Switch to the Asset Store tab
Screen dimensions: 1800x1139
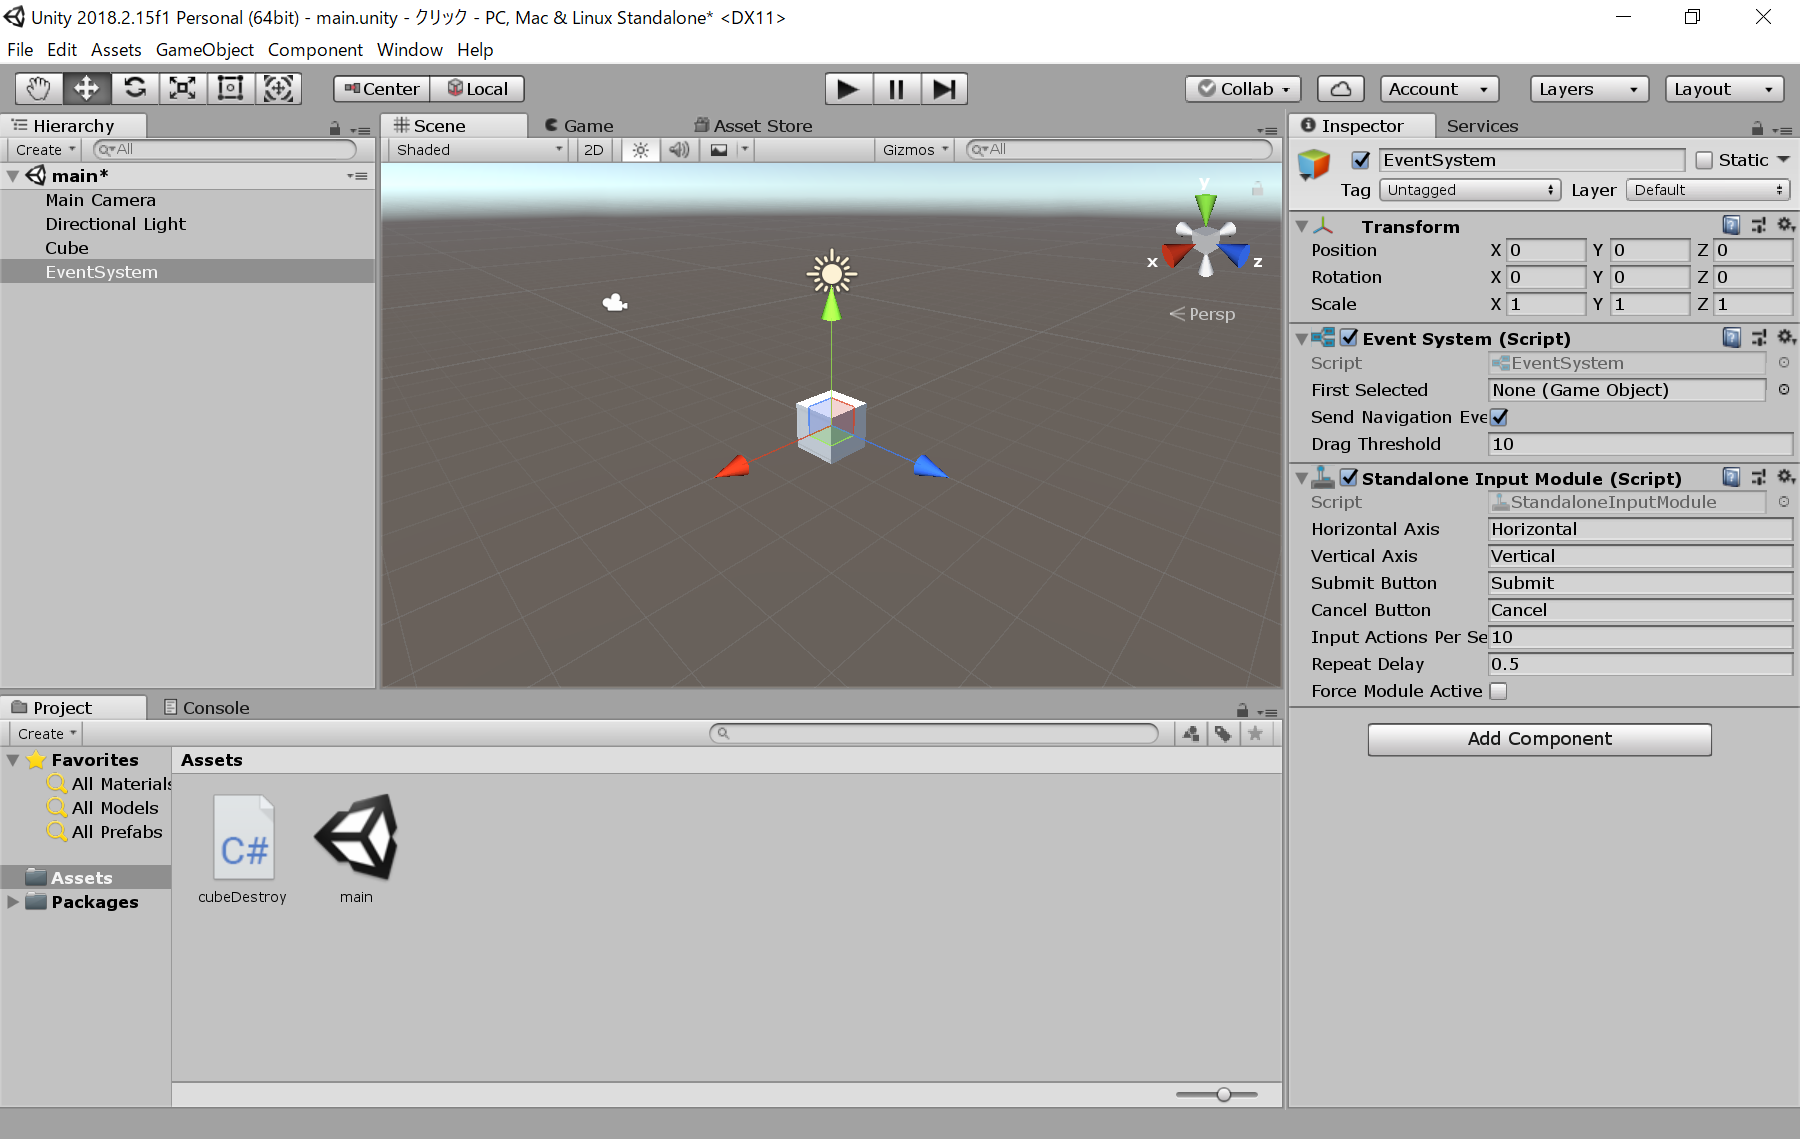pyautogui.click(x=753, y=126)
